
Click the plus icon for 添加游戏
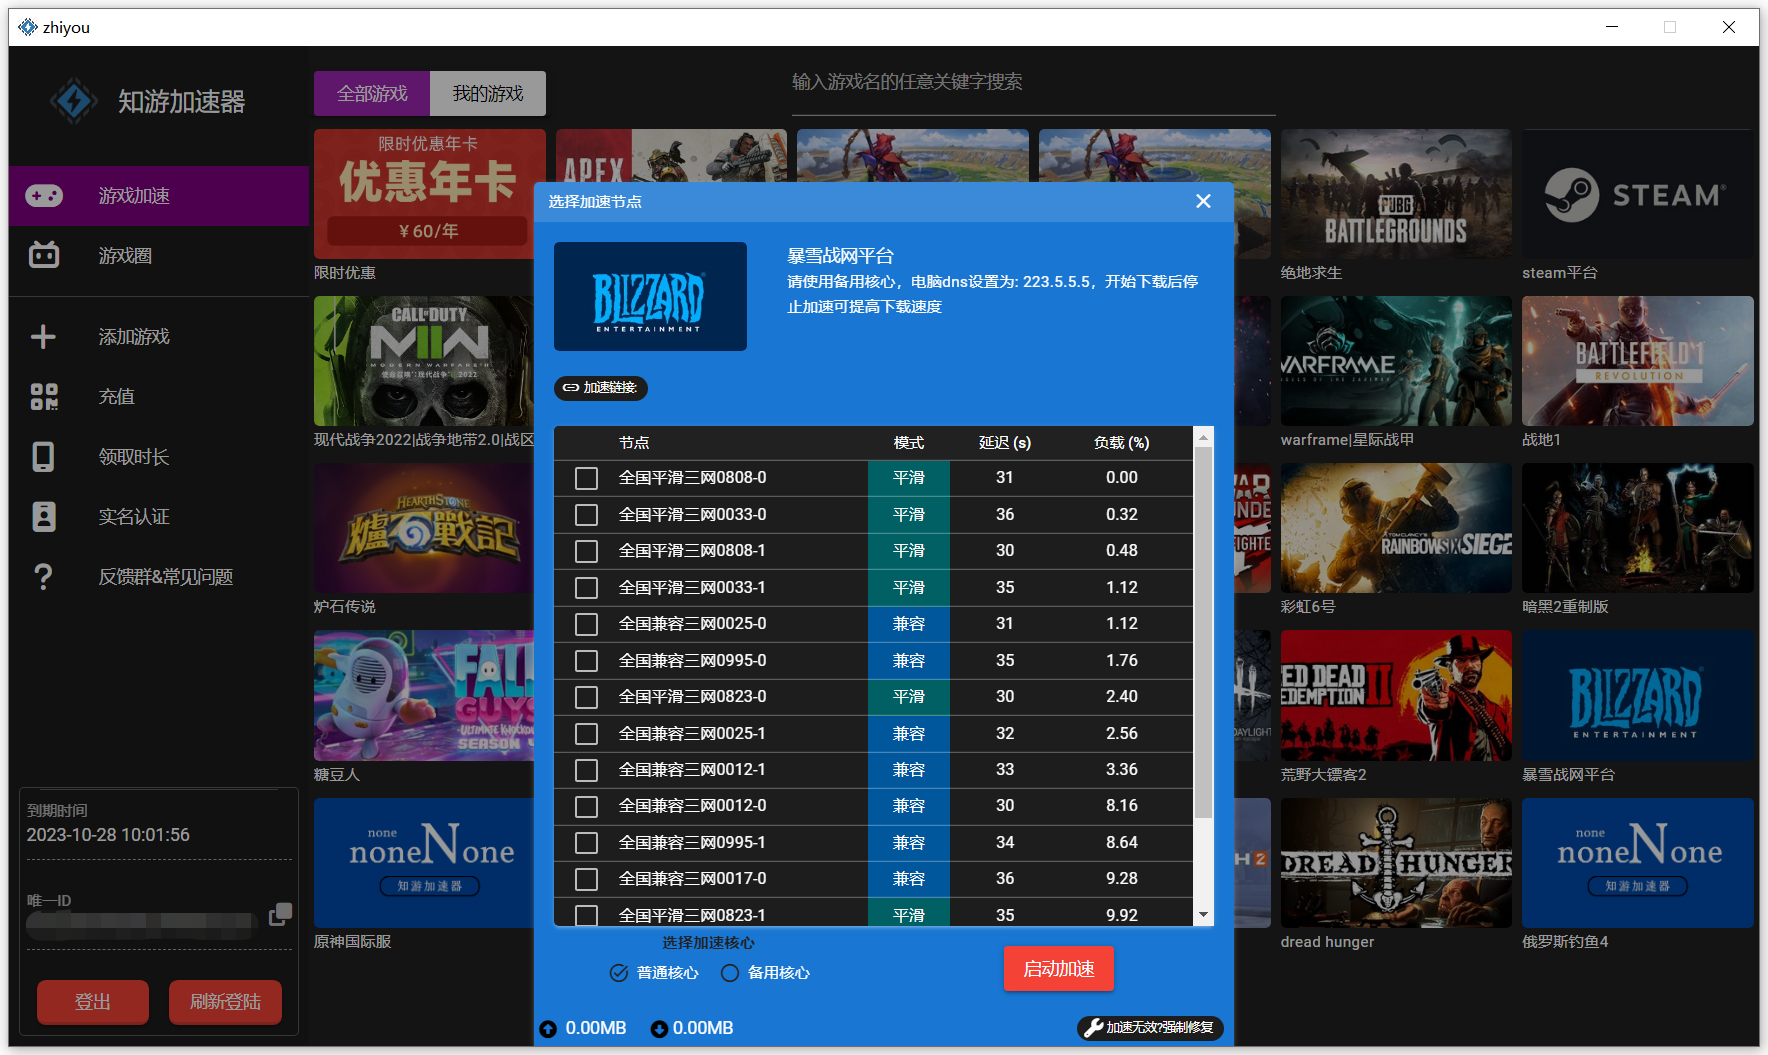pyautogui.click(x=43, y=337)
